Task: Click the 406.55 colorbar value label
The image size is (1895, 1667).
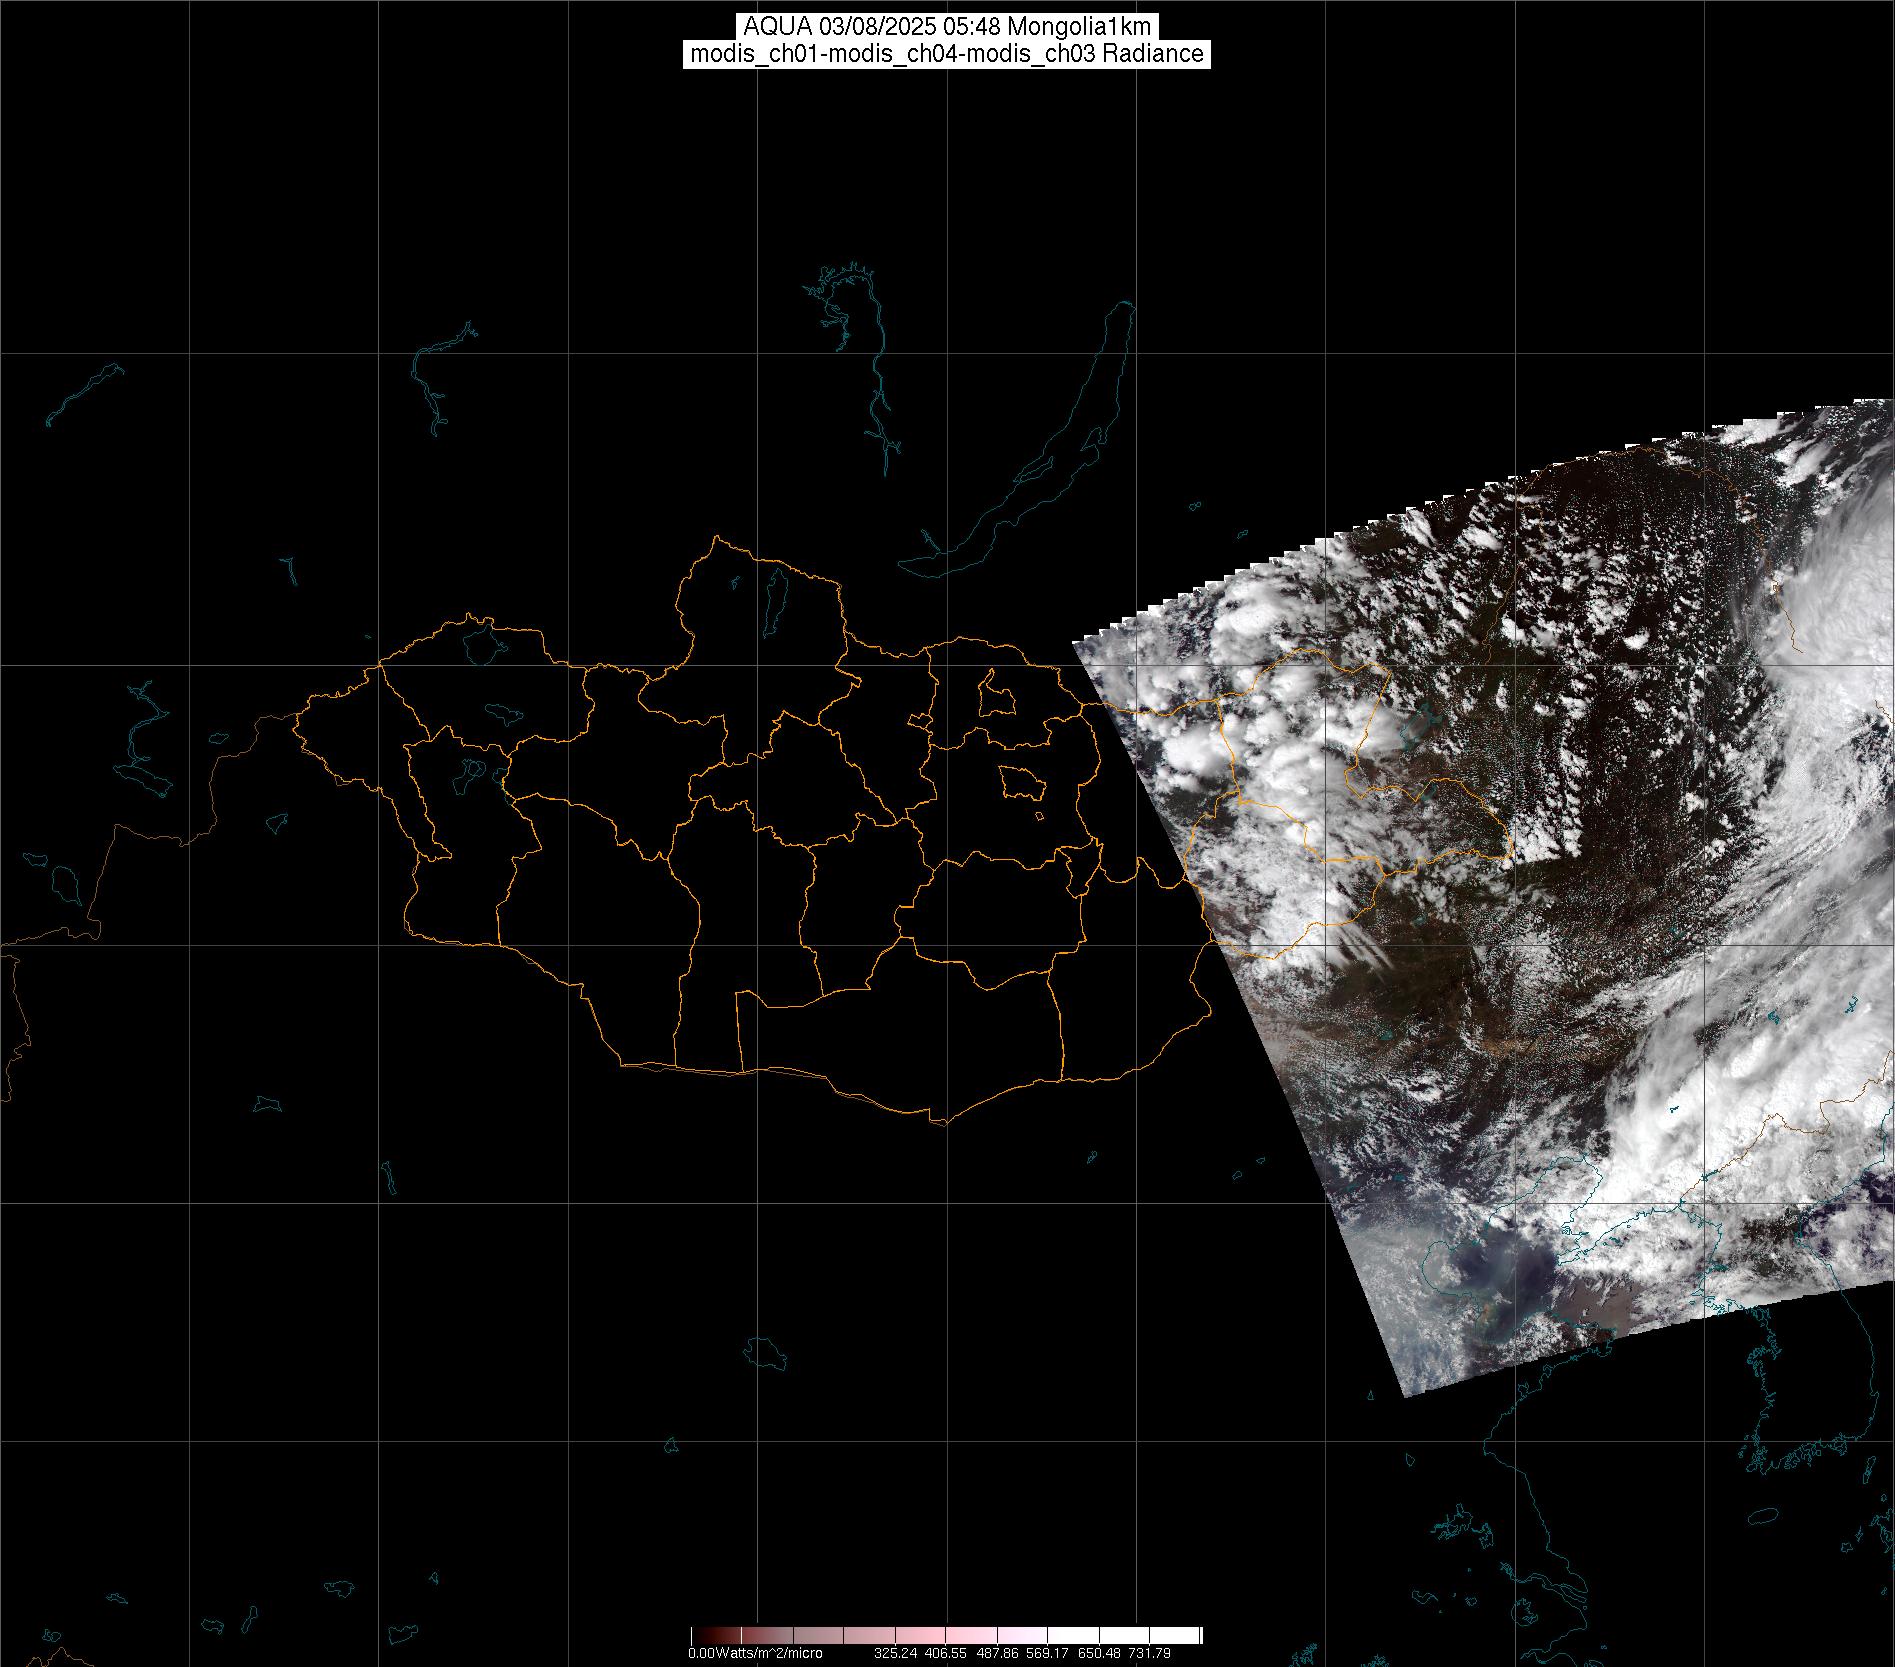Action: pyautogui.click(x=946, y=1653)
